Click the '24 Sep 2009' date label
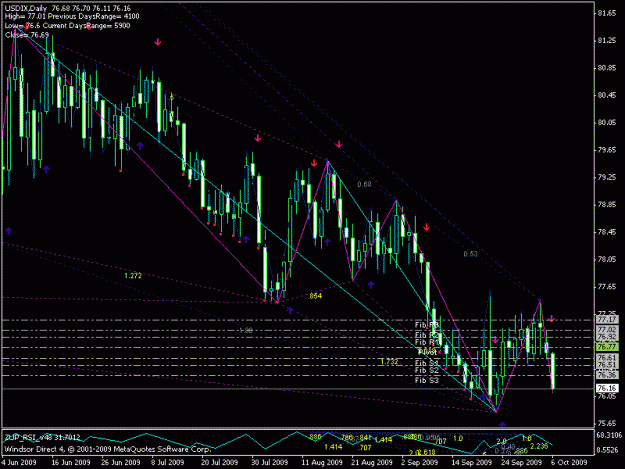Screen dimensions: 625x469 521,462
